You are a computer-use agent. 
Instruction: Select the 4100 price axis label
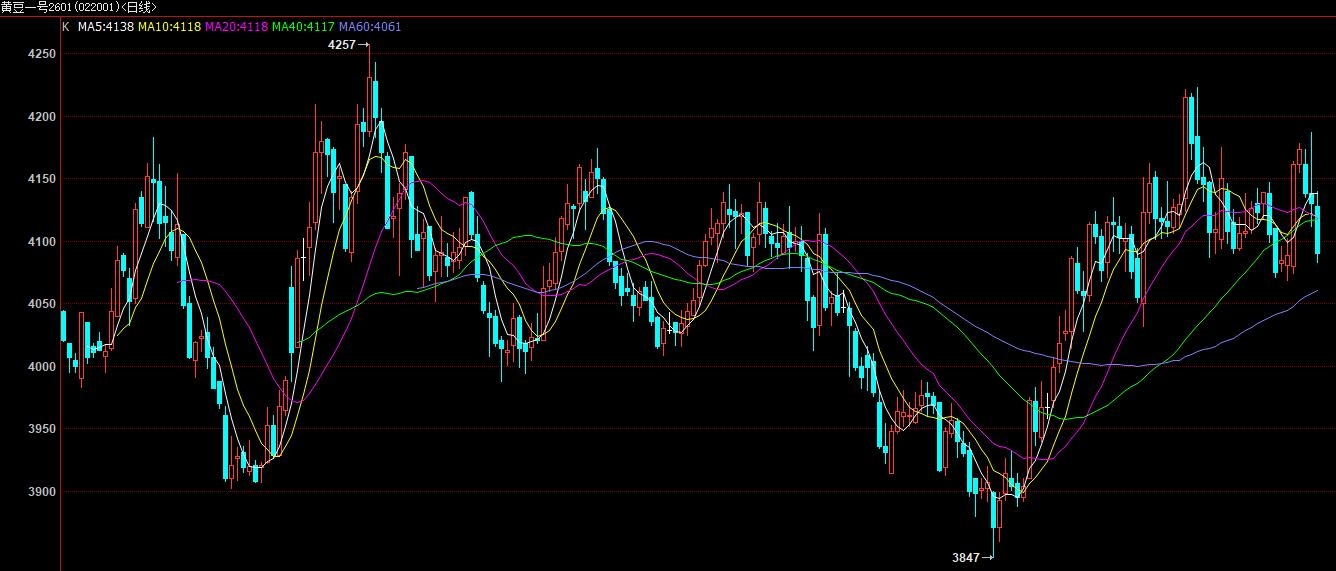click(41, 242)
